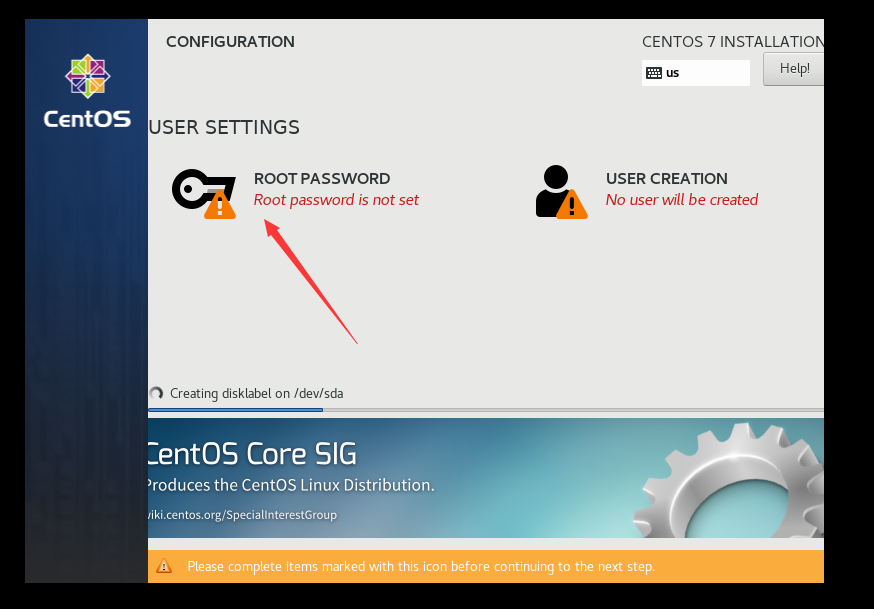Click 'Creating disklabel on /dev/sda' status
874x609 pixels.
pos(256,393)
